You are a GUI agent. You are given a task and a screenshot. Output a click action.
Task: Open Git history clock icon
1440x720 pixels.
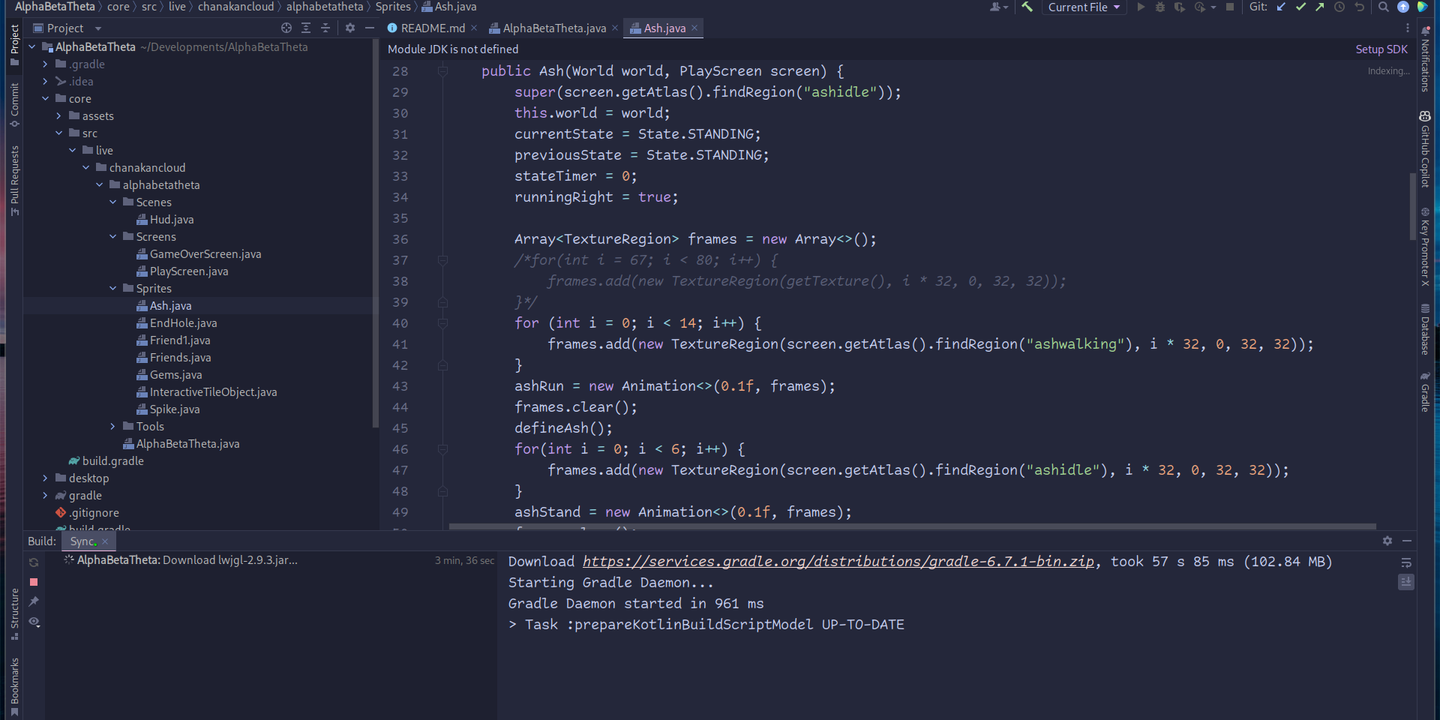1339,7
